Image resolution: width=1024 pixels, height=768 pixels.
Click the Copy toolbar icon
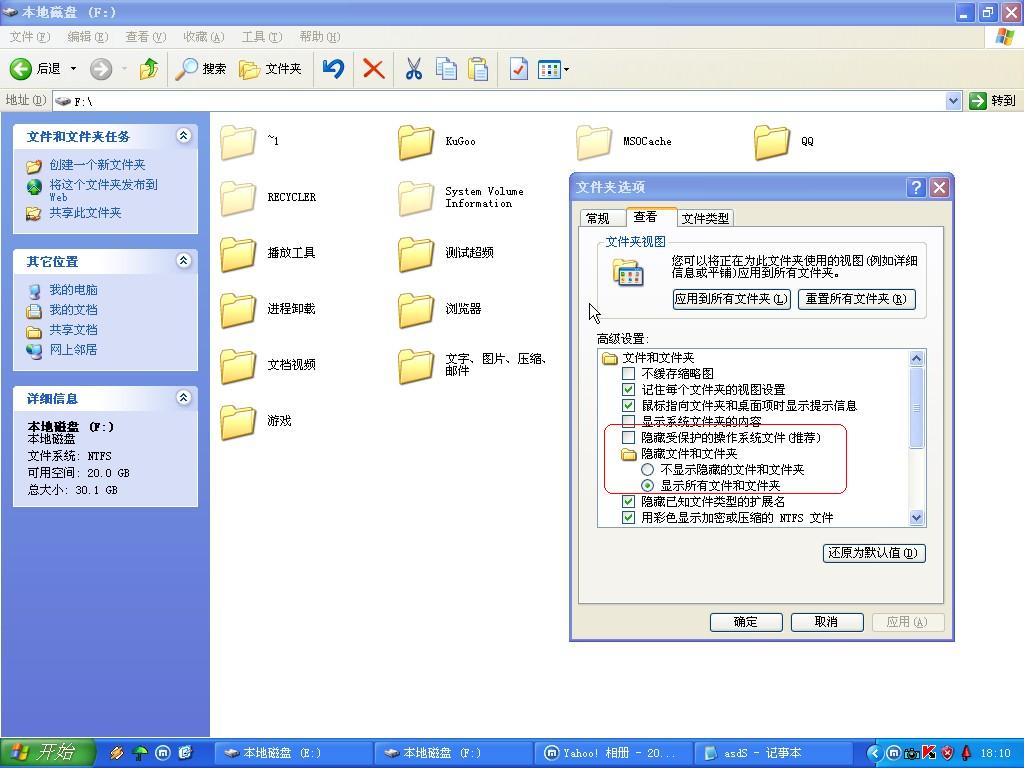point(447,69)
